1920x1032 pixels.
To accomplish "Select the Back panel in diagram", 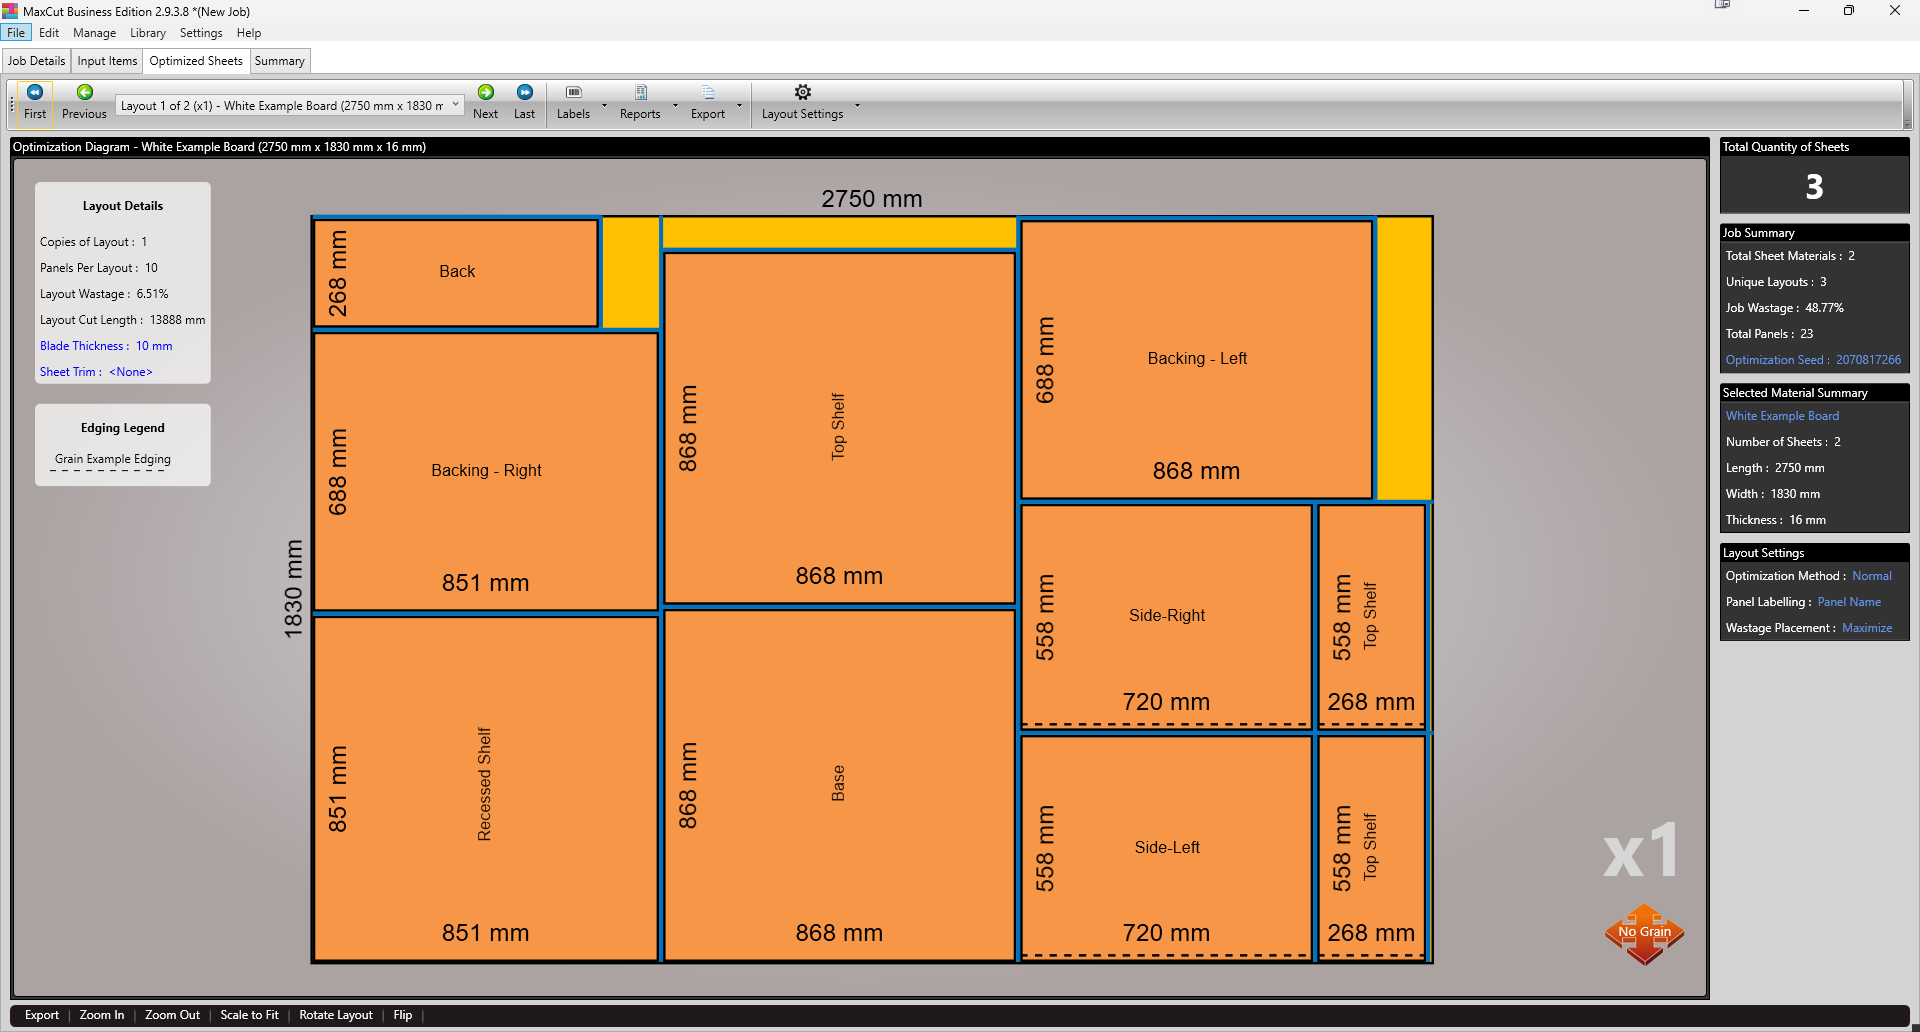I will [x=456, y=273].
